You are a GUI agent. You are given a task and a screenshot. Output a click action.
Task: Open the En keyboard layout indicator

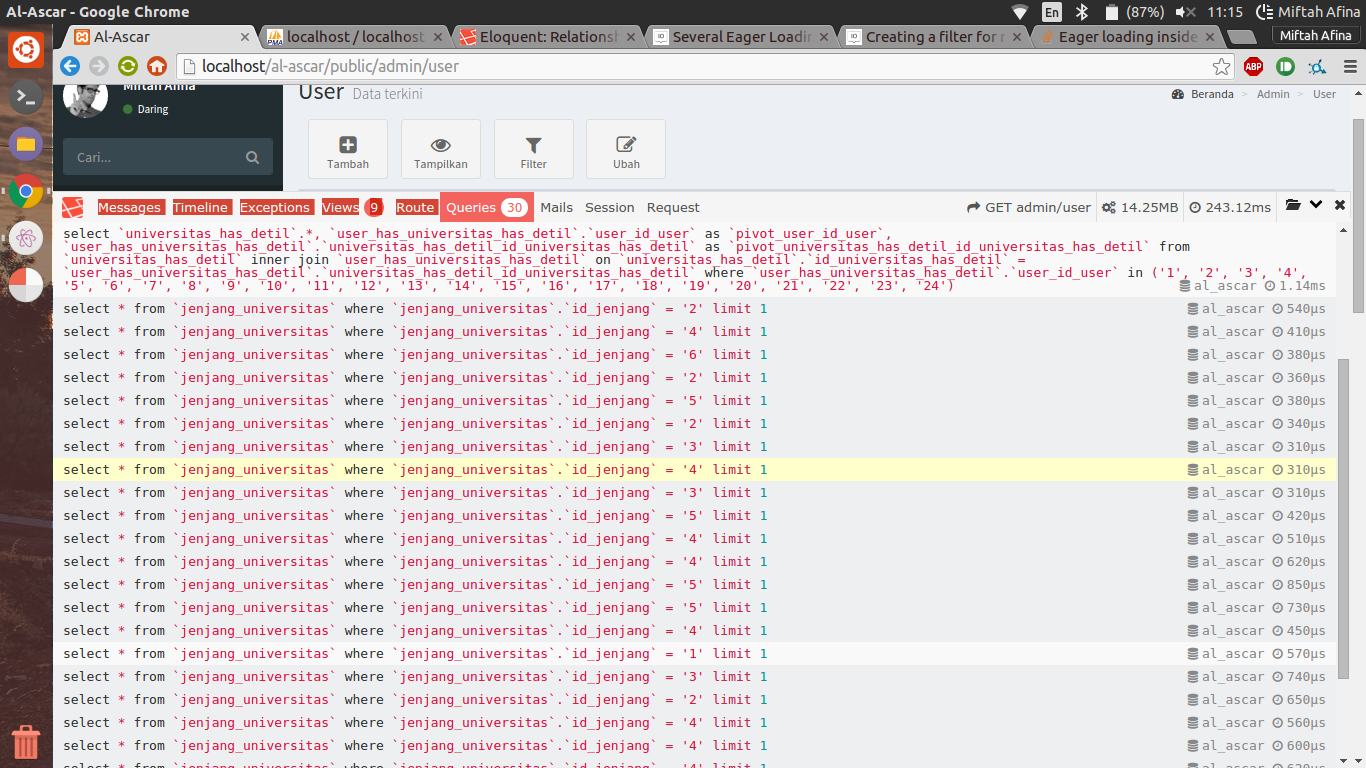(x=1052, y=12)
